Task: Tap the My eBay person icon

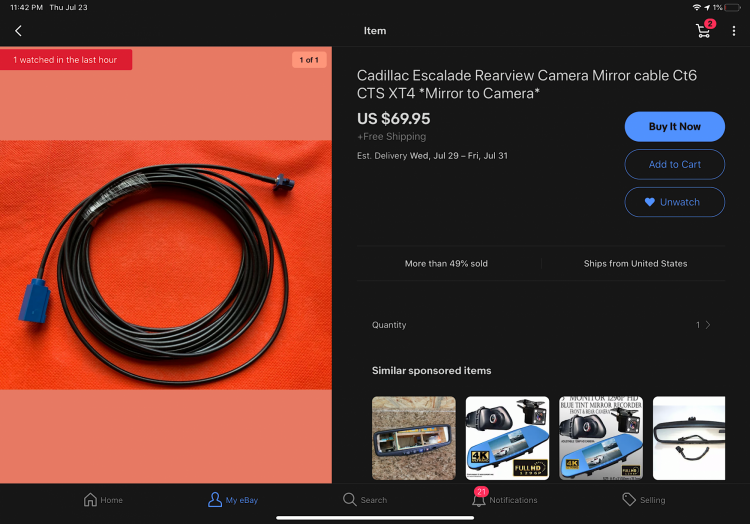Action: coord(215,500)
